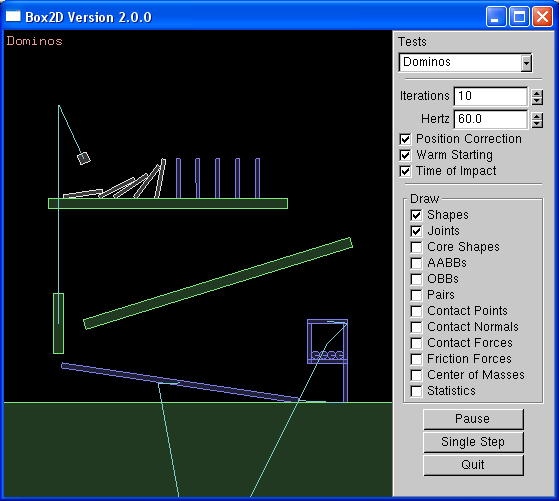Pause the simulation

click(x=473, y=419)
